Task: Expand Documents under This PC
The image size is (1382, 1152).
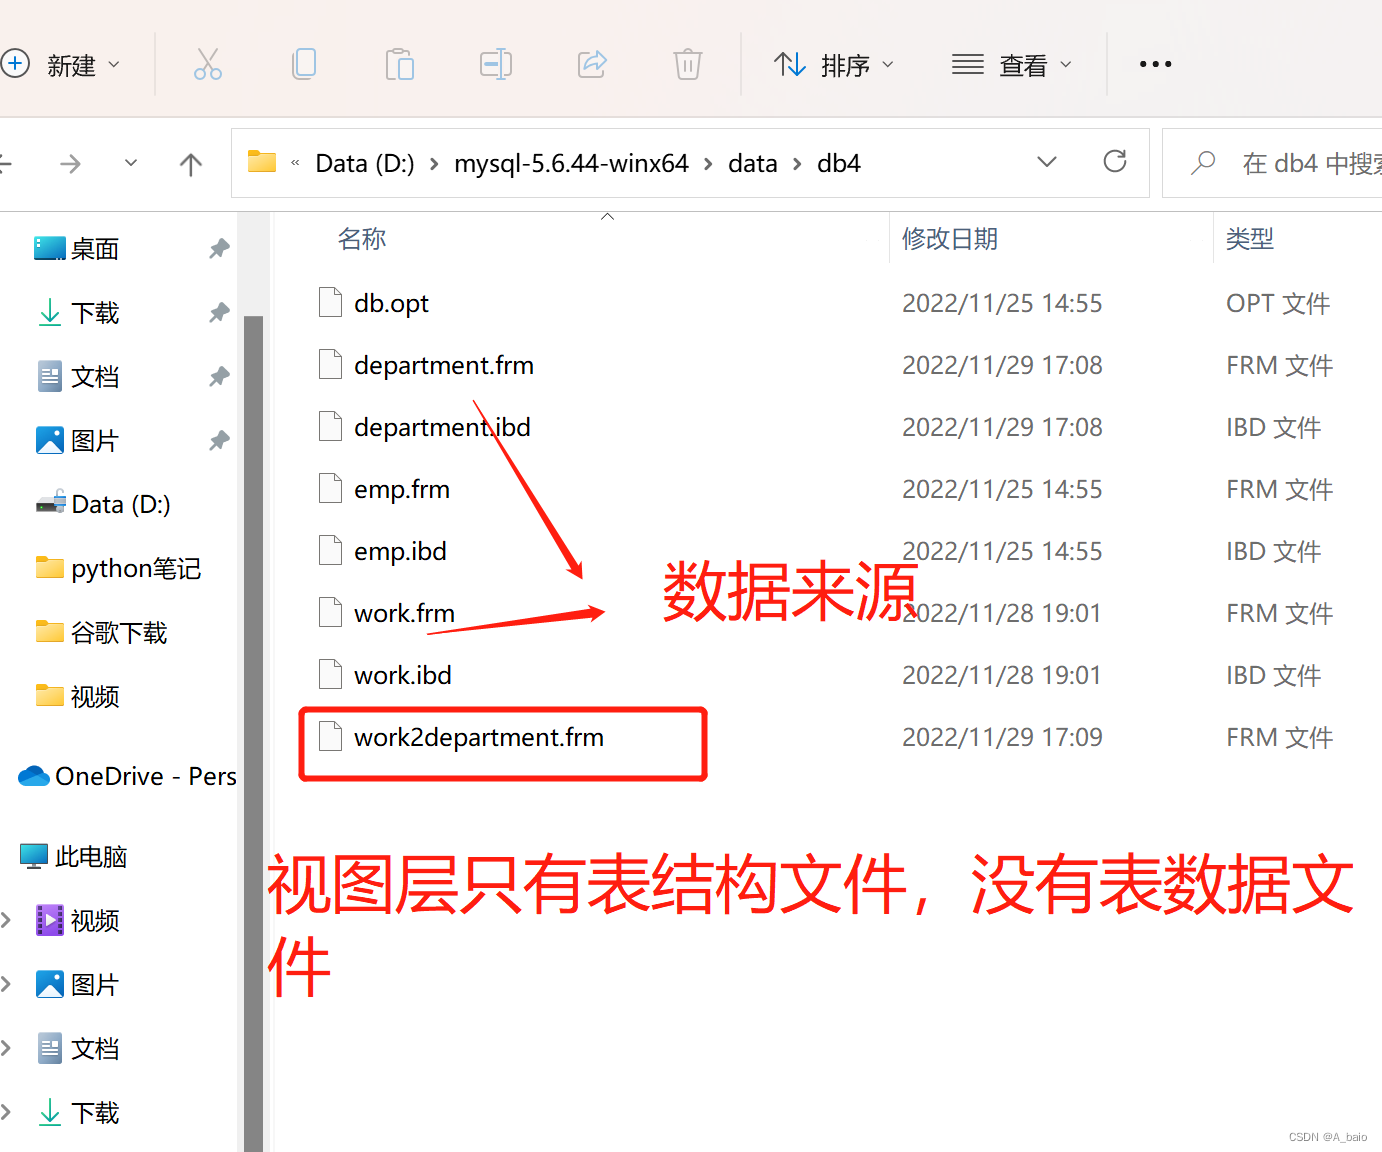Action: pos(6,1048)
